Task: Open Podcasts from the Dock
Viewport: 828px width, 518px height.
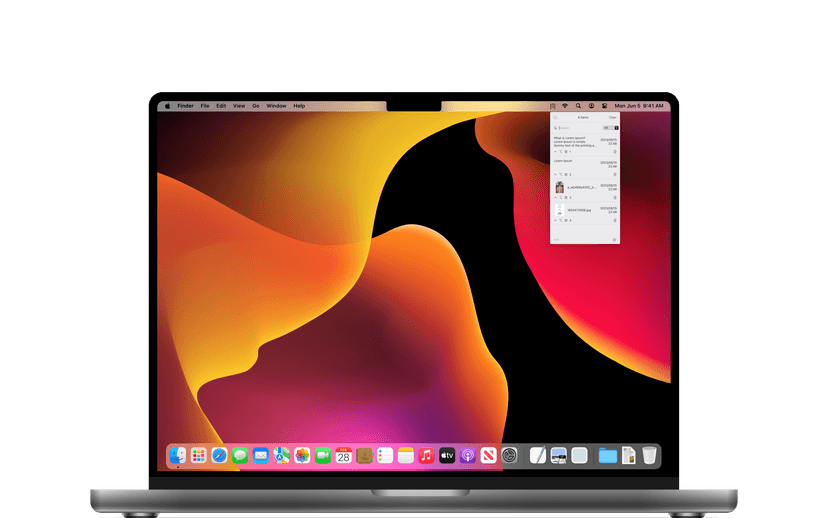Action: point(468,455)
